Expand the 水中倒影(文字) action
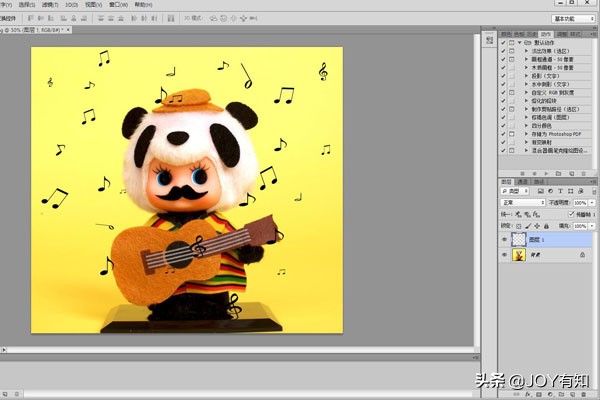This screenshot has width=600, height=400. point(526,84)
